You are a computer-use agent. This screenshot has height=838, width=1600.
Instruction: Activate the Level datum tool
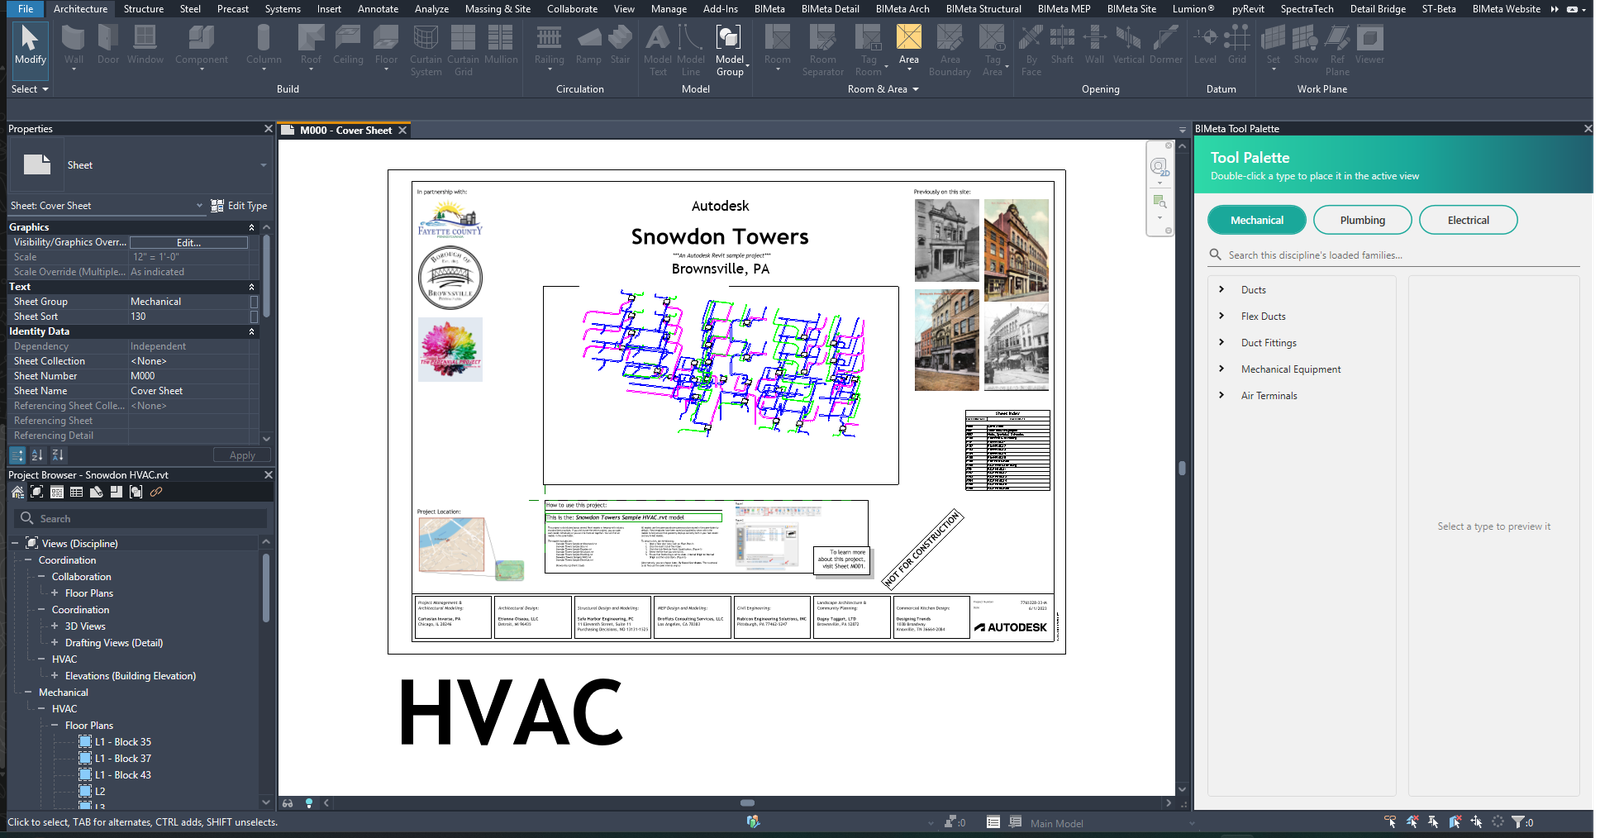1205,46
